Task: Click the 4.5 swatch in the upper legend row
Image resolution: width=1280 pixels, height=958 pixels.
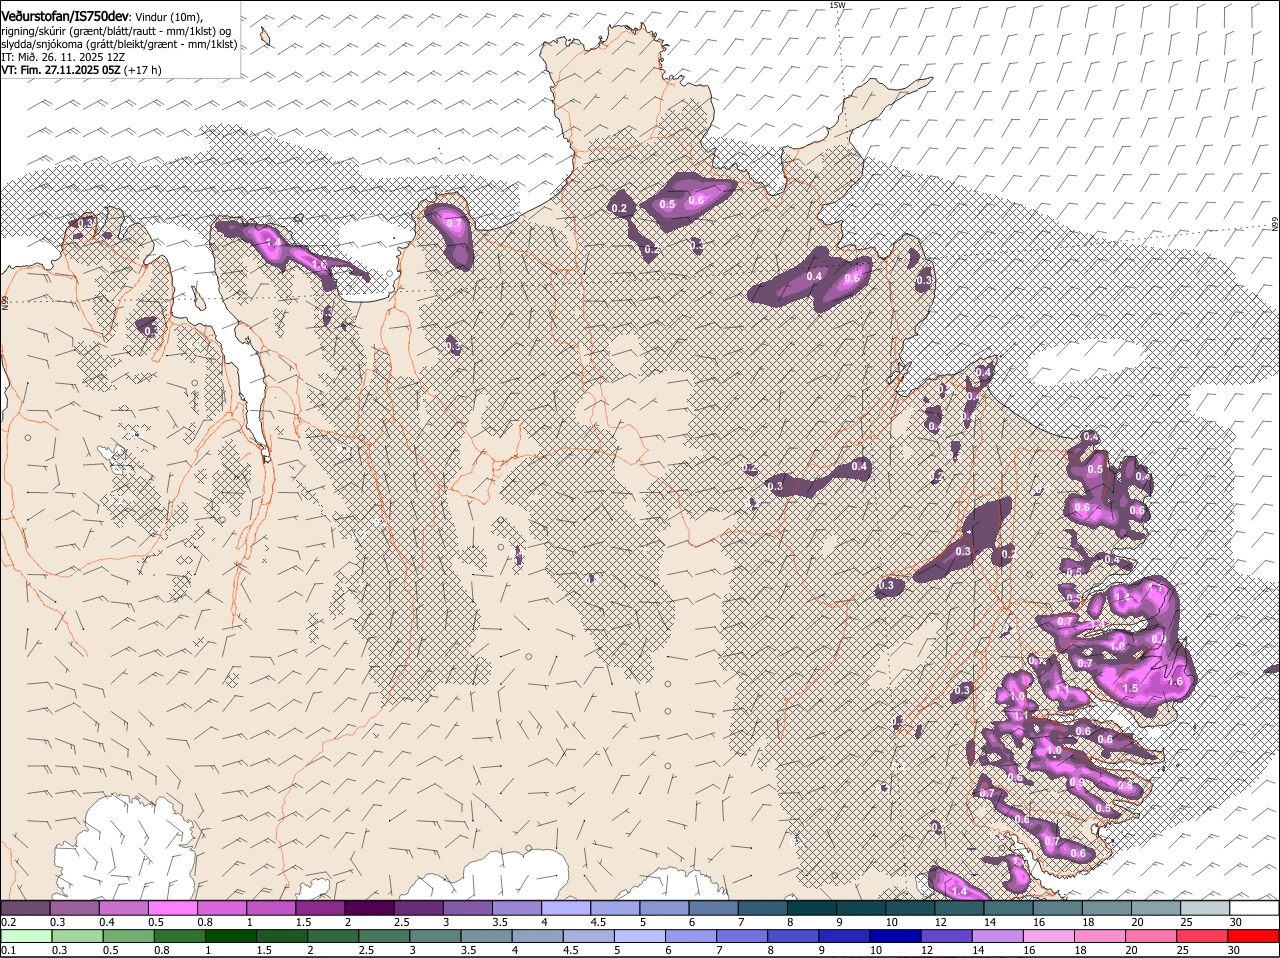Action: click(614, 907)
